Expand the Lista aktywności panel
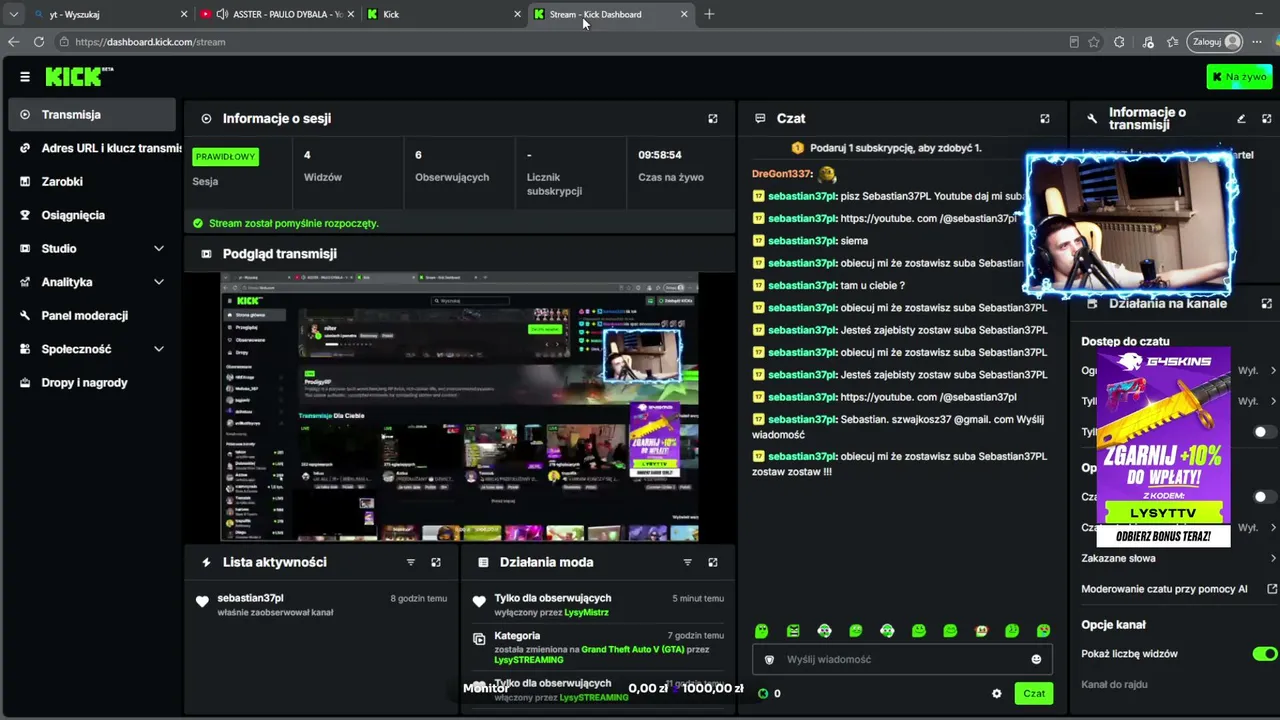The width and height of the screenshot is (1280, 720). (436, 562)
